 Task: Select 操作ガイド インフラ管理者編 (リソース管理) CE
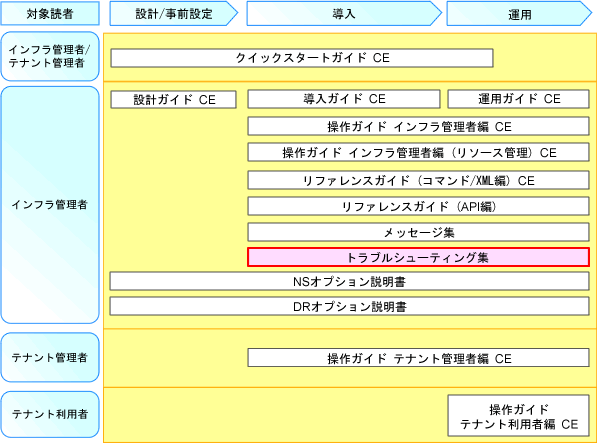[418, 153]
